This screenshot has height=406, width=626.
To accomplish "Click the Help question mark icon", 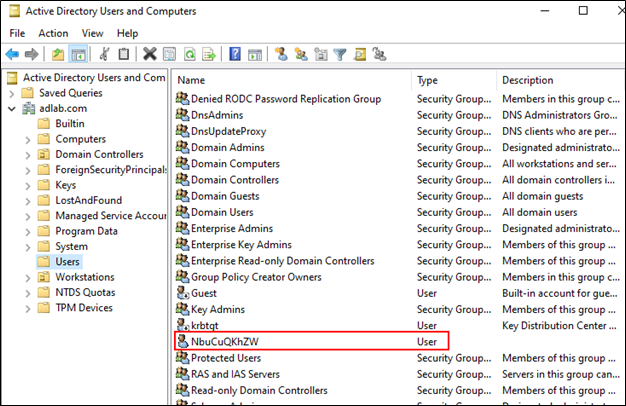I will (x=235, y=54).
